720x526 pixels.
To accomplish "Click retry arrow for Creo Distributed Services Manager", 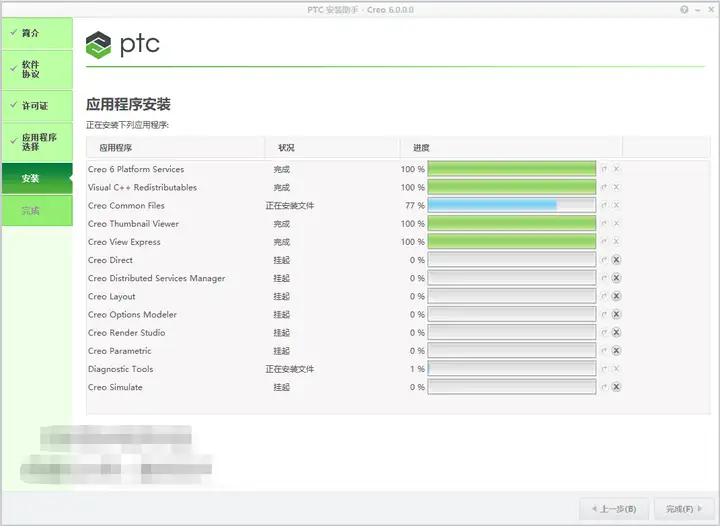I will point(604,278).
